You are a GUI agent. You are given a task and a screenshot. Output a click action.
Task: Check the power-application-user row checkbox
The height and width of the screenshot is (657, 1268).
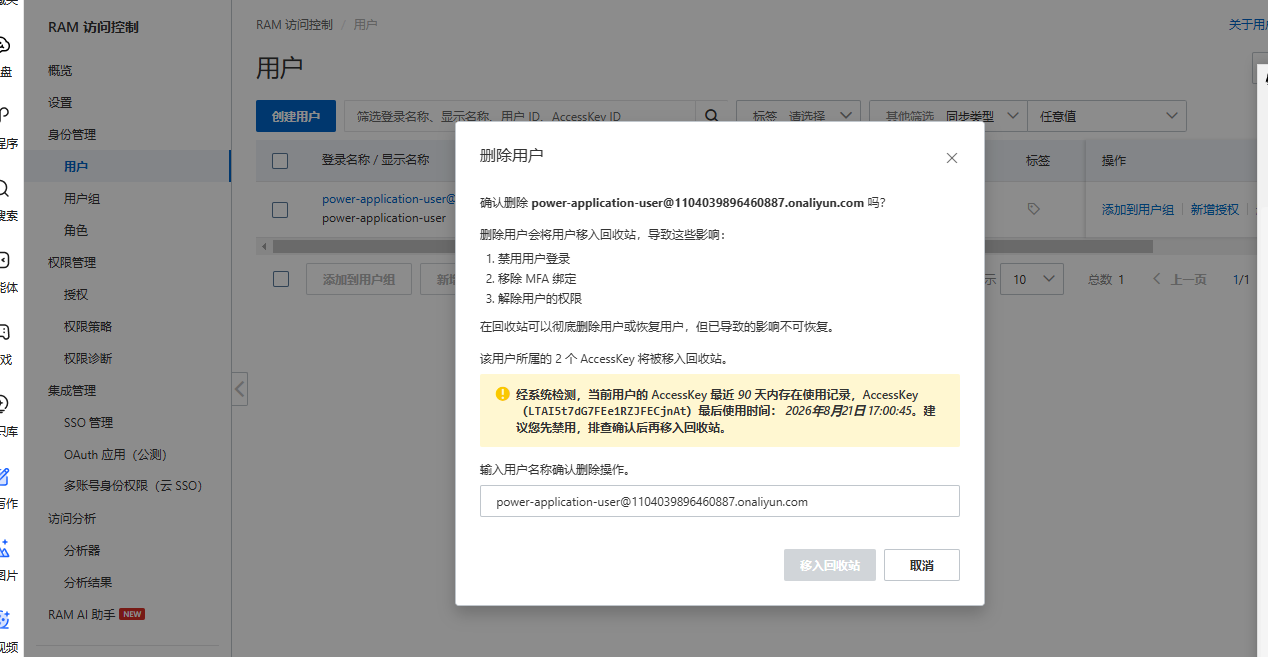(x=280, y=209)
